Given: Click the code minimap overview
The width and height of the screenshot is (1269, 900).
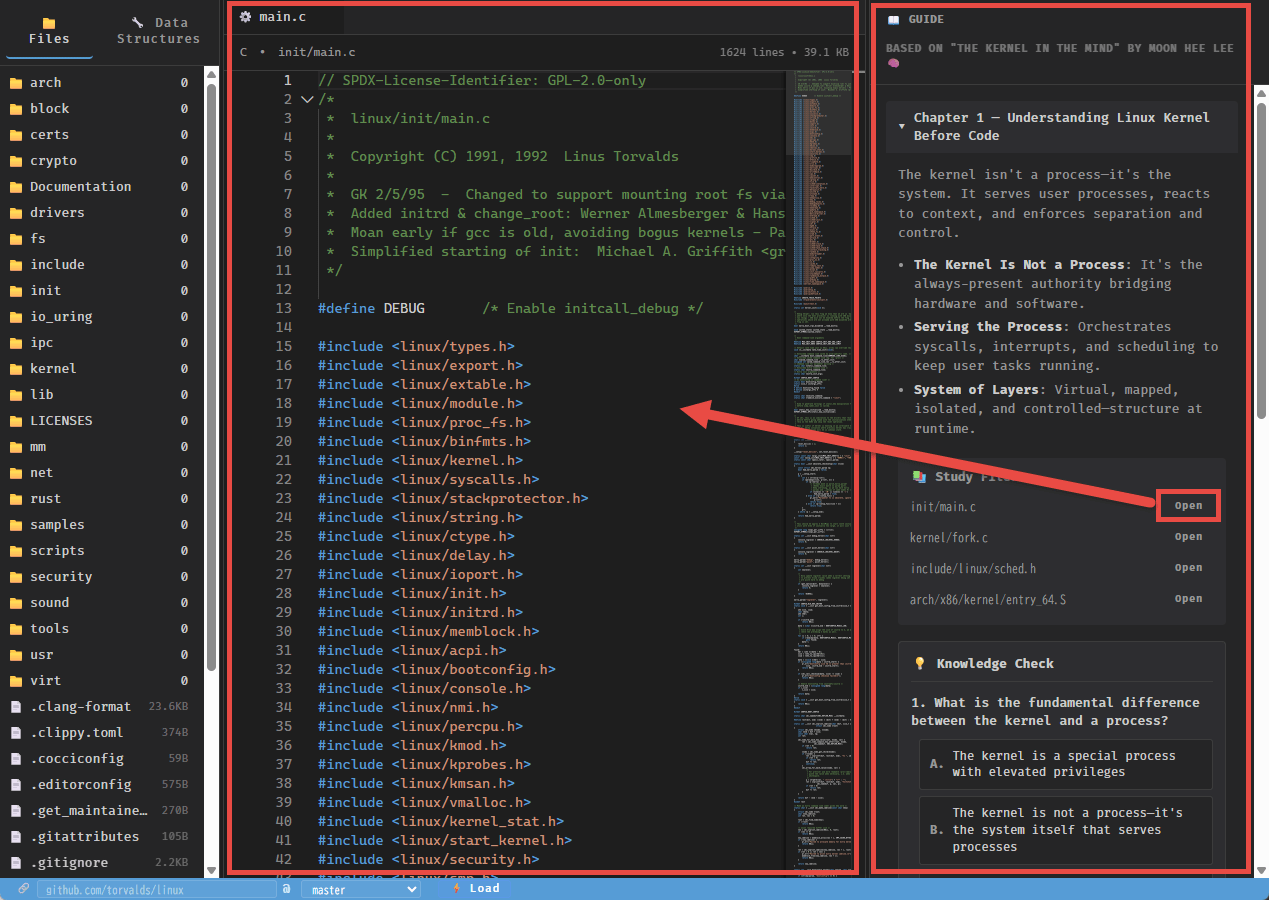Looking at the screenshot, I should (820, 400).
